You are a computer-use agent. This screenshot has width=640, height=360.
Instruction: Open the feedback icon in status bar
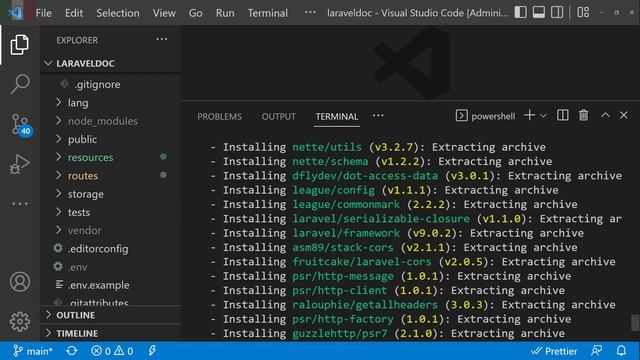click(597, 351)
